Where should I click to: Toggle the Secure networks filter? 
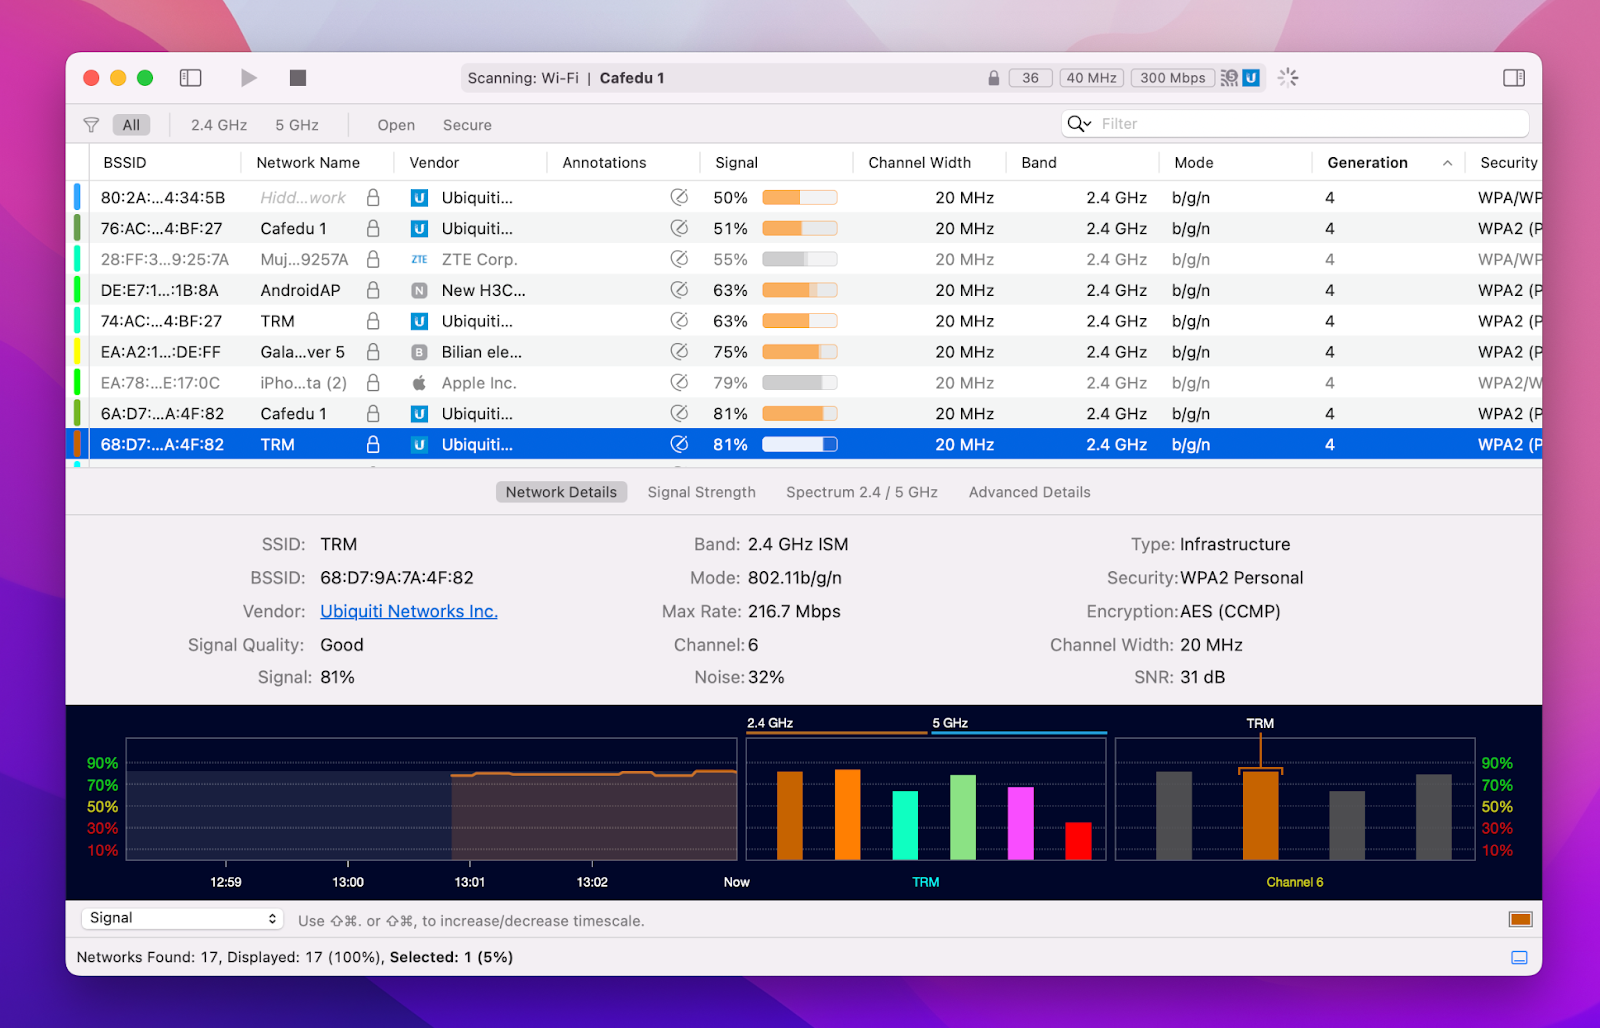click(467, 125)
